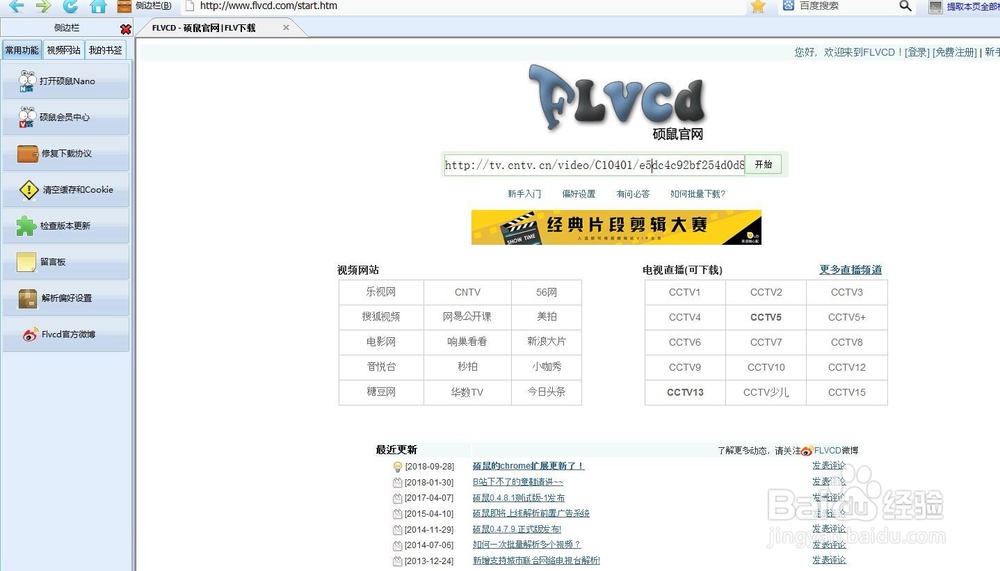Open the 有问必答 link
Screen dimensions: 1000x571
click(x=633, y=194)
